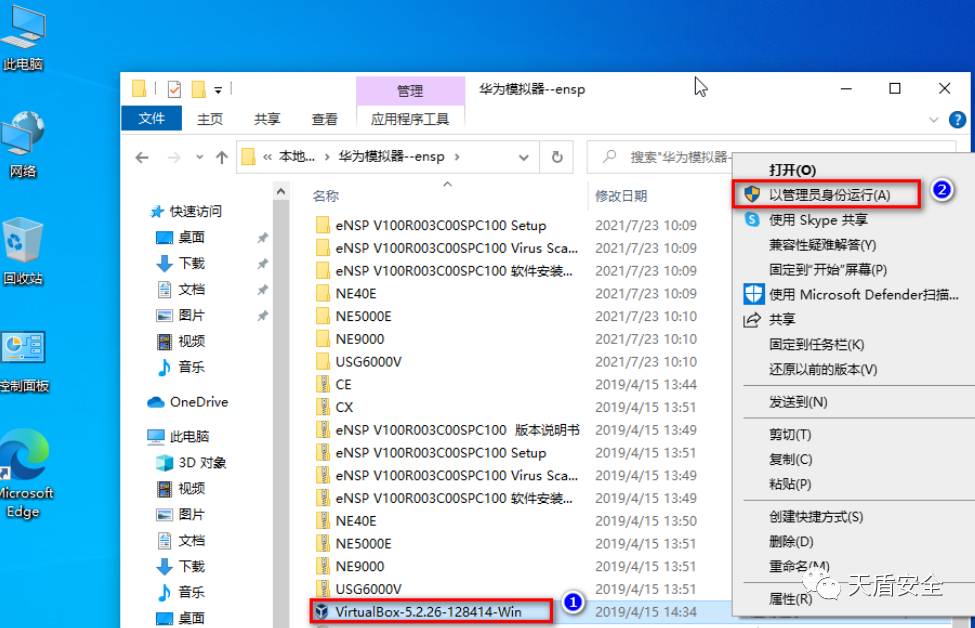Choose Open (打开) in context menu
Image resolution: width=975 pixels, height=628 pixels.
pos(792,170)
